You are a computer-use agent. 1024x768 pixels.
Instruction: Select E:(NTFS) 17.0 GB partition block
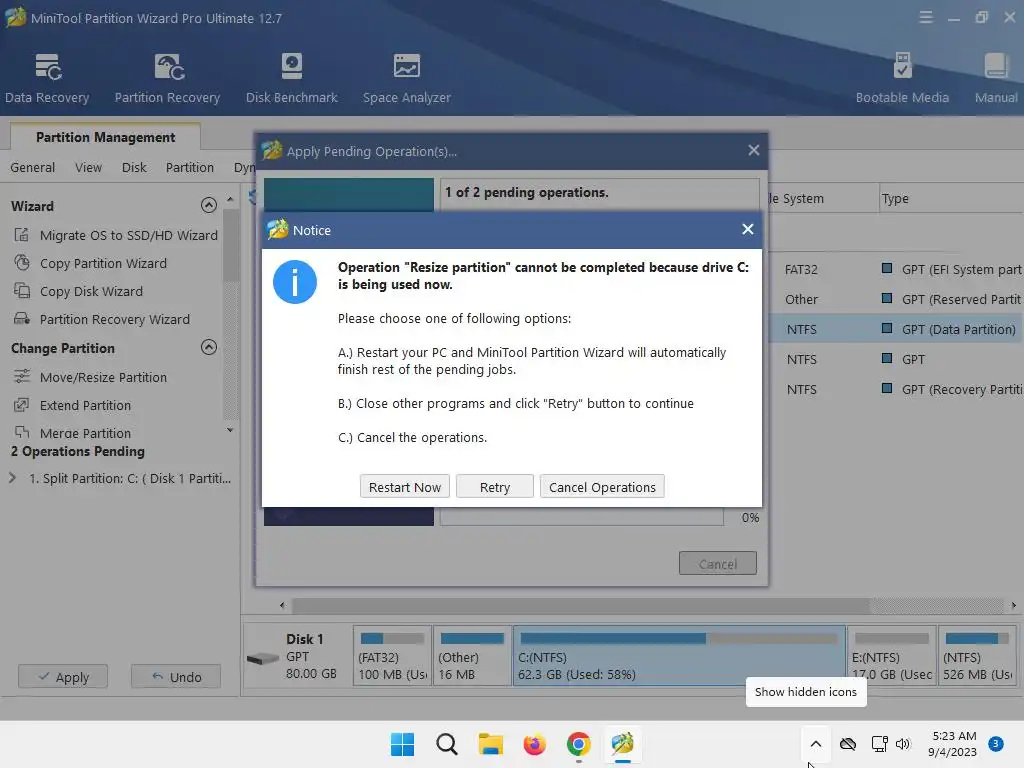[x=891, y=656]
